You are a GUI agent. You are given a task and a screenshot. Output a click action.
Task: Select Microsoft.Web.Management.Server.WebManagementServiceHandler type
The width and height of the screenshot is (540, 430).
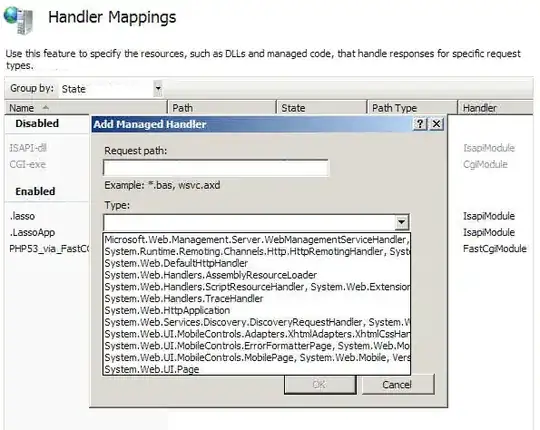click(x=257, y=240)
